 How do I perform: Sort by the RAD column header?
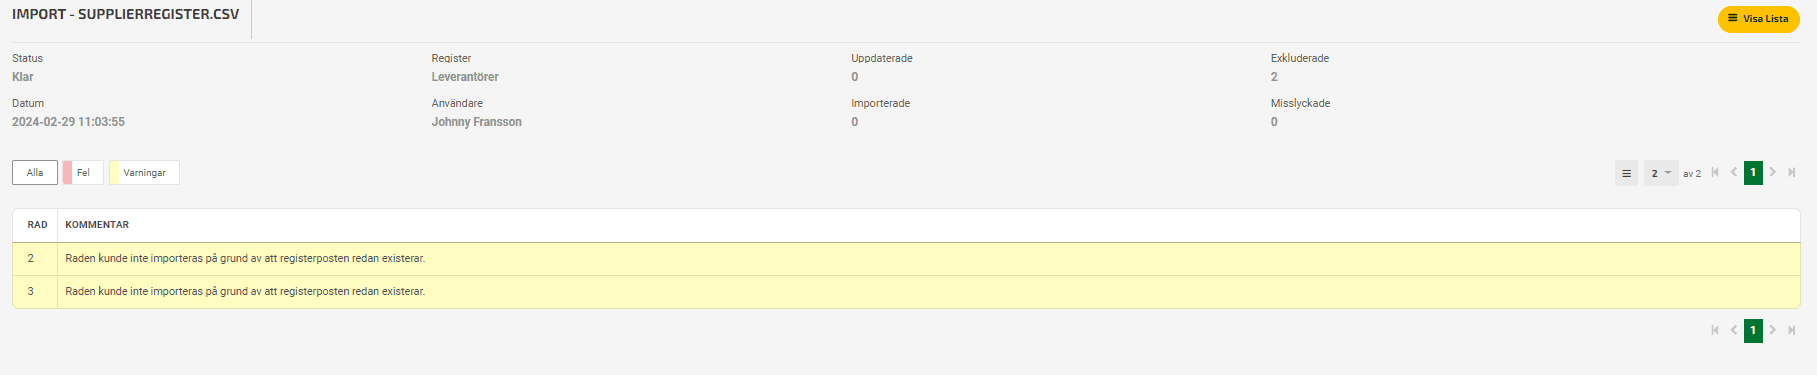pyautogui.click(x=37, y=225)
